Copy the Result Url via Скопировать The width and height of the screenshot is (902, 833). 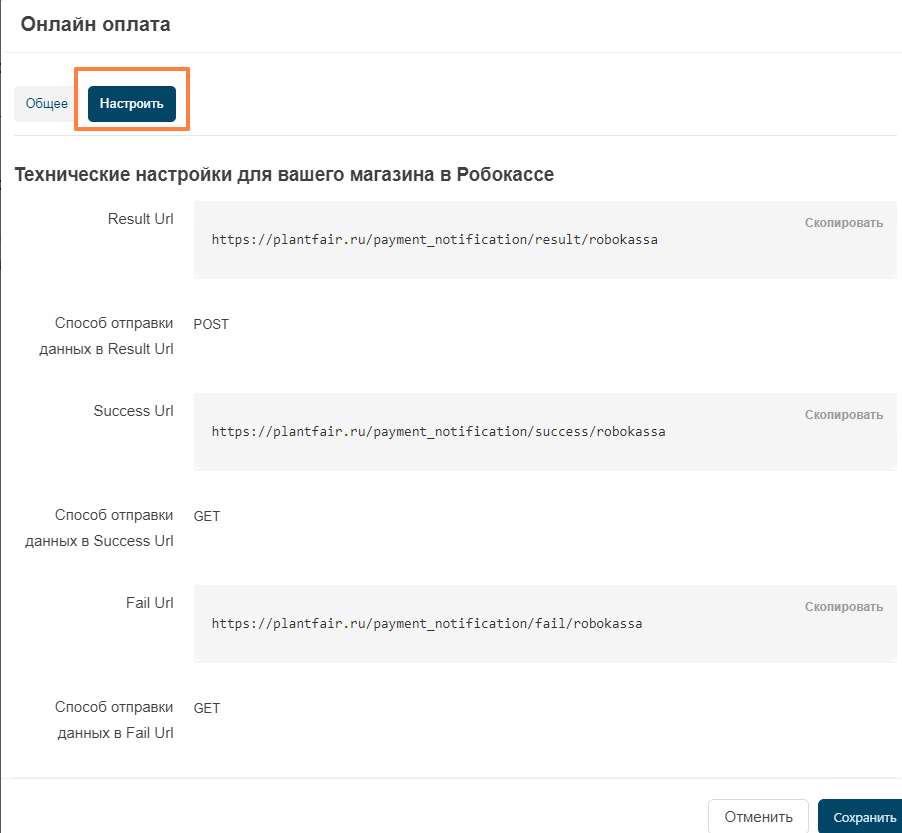843,223
